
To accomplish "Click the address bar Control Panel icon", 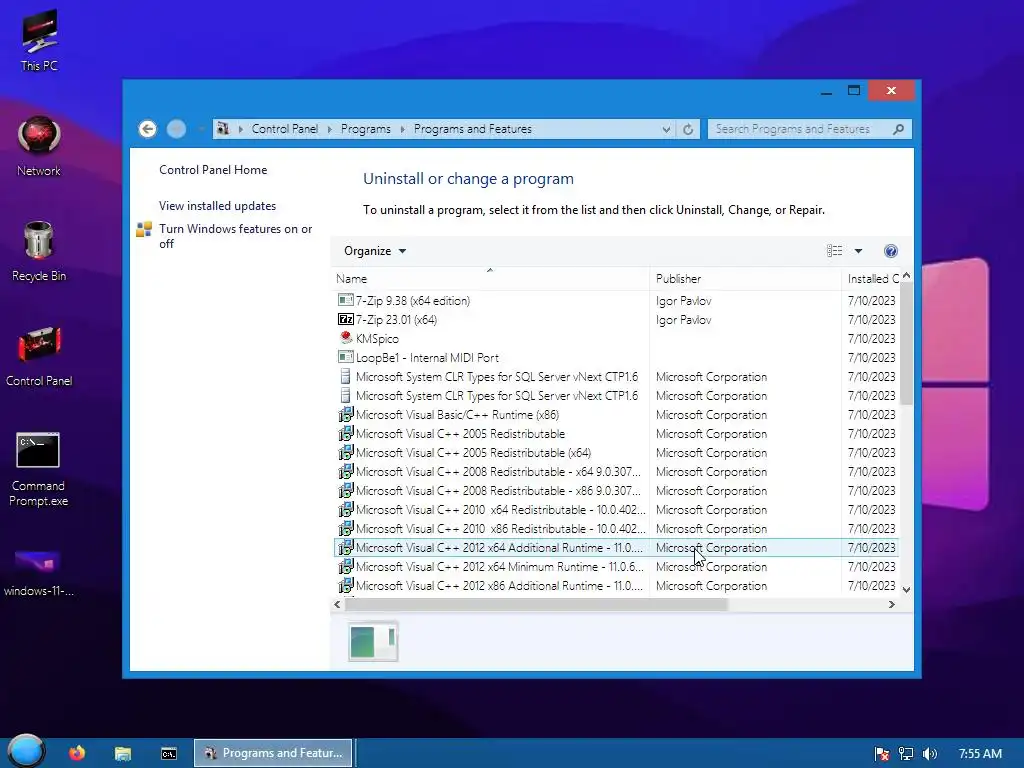I will click(x=223, y=129).
